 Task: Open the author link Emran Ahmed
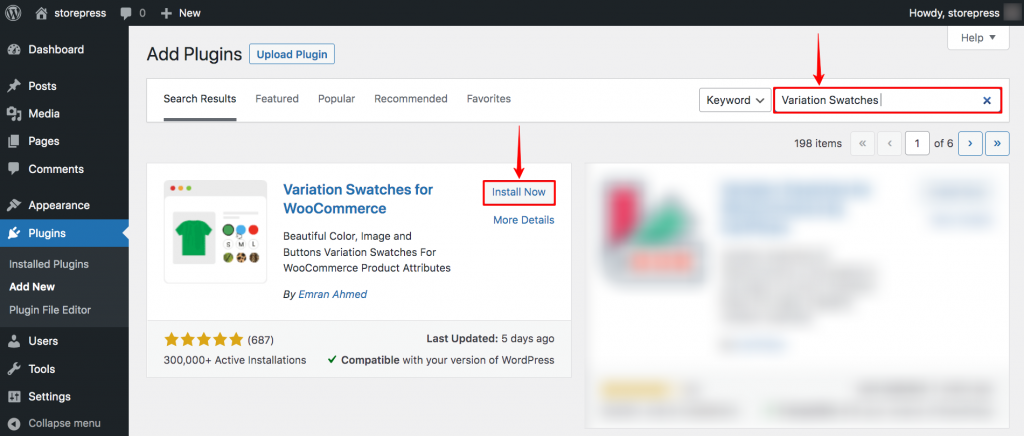click(332, 294)
